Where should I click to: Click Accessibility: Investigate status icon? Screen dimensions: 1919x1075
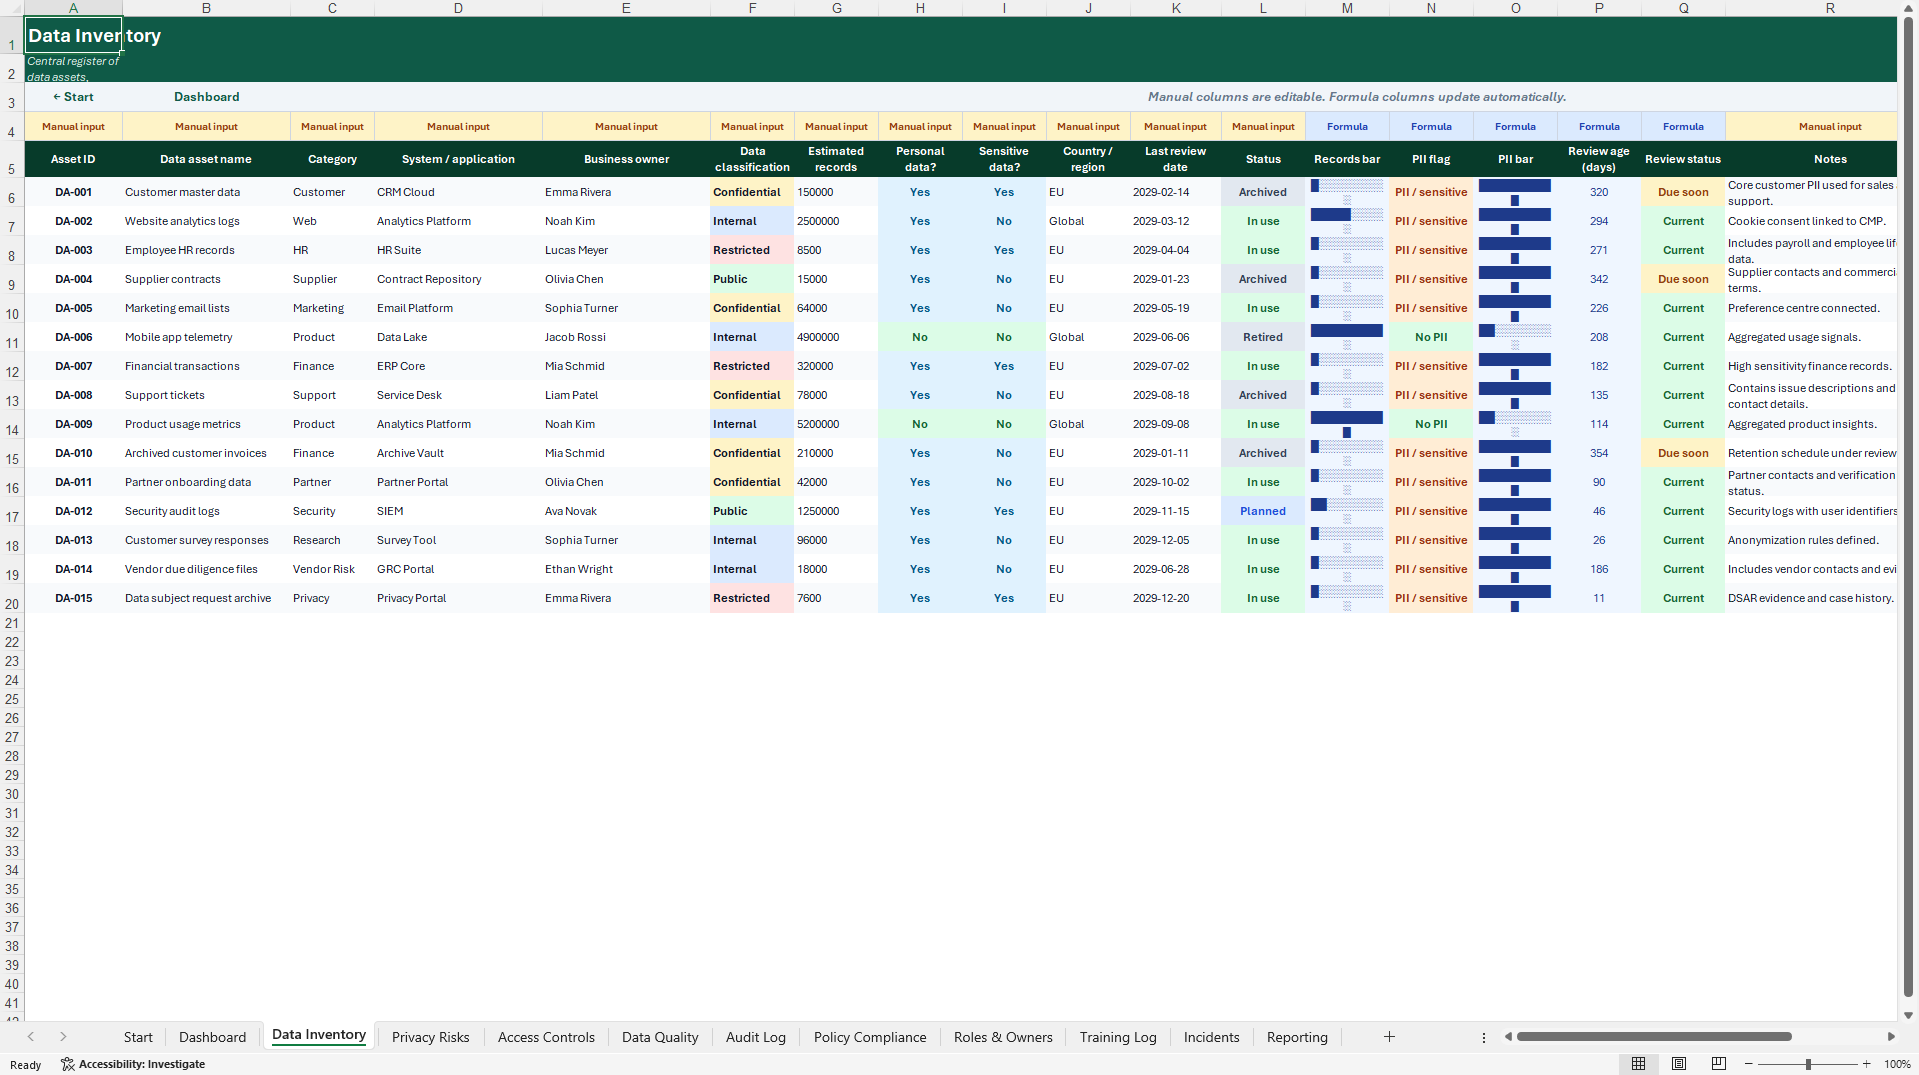133,1064
